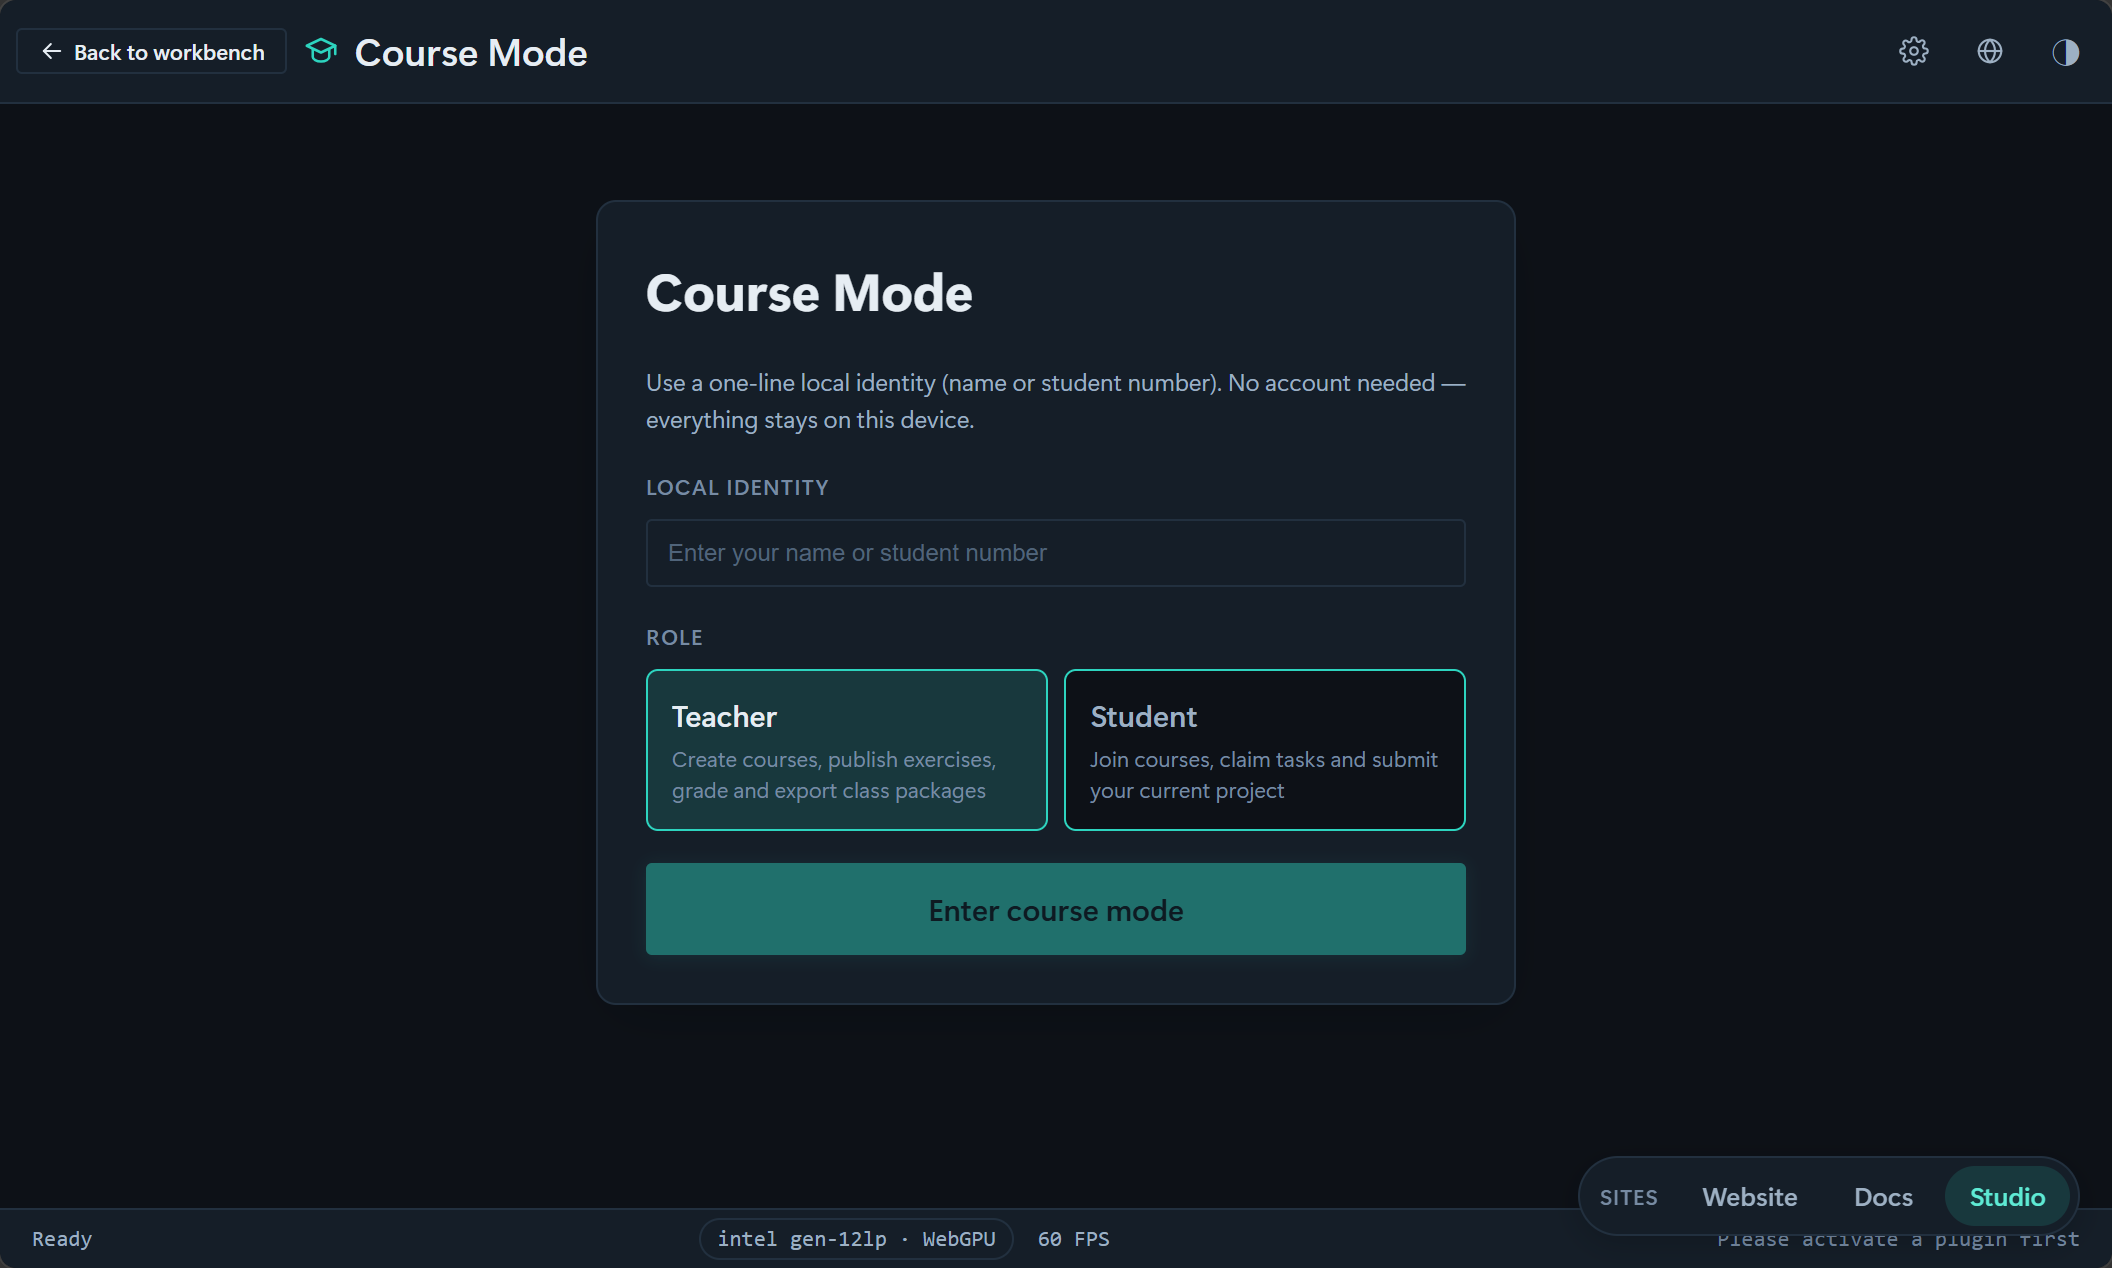Image resolution: width=2112 pixels, height=1268 pixels.
Task: Toggle the contrast theme icon
Action: [x=2065, y=52]
